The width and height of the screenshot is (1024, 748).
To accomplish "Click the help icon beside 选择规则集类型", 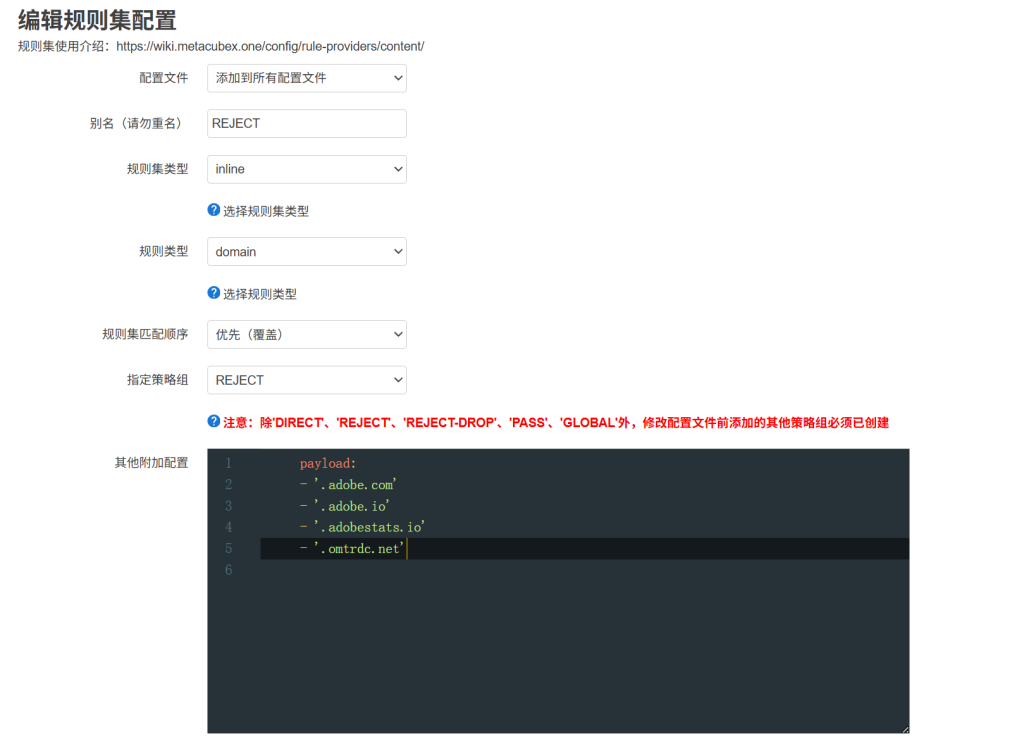I will click(x=213, y=210).
